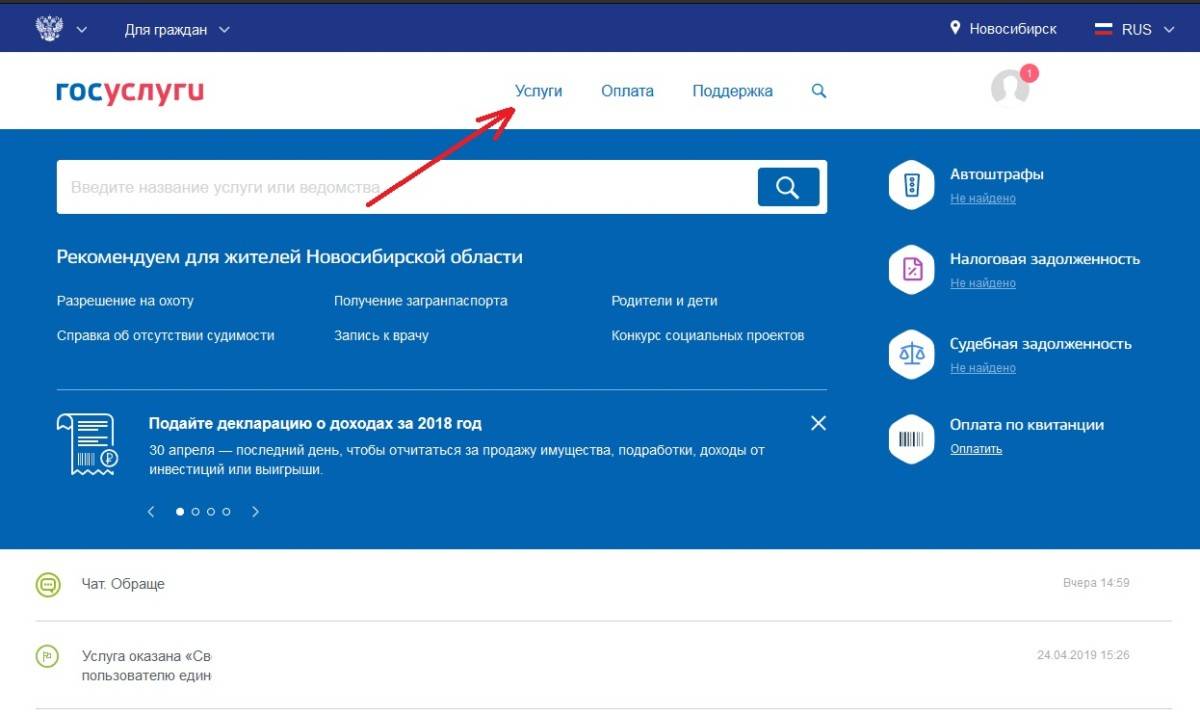Select the last carousel dot indicator
This screenshot has width=1200, height=715.
coord(227,511)
